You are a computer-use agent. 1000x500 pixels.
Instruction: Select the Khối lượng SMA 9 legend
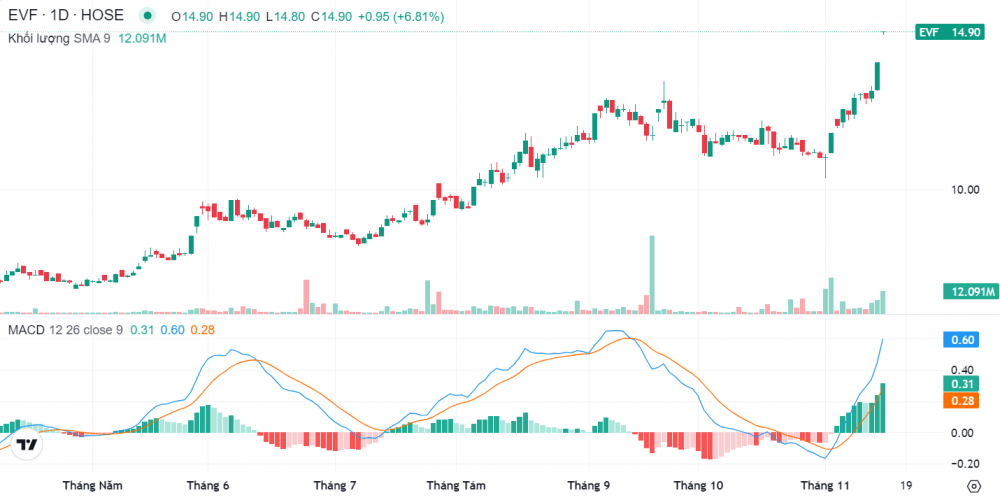click(60, 38)
